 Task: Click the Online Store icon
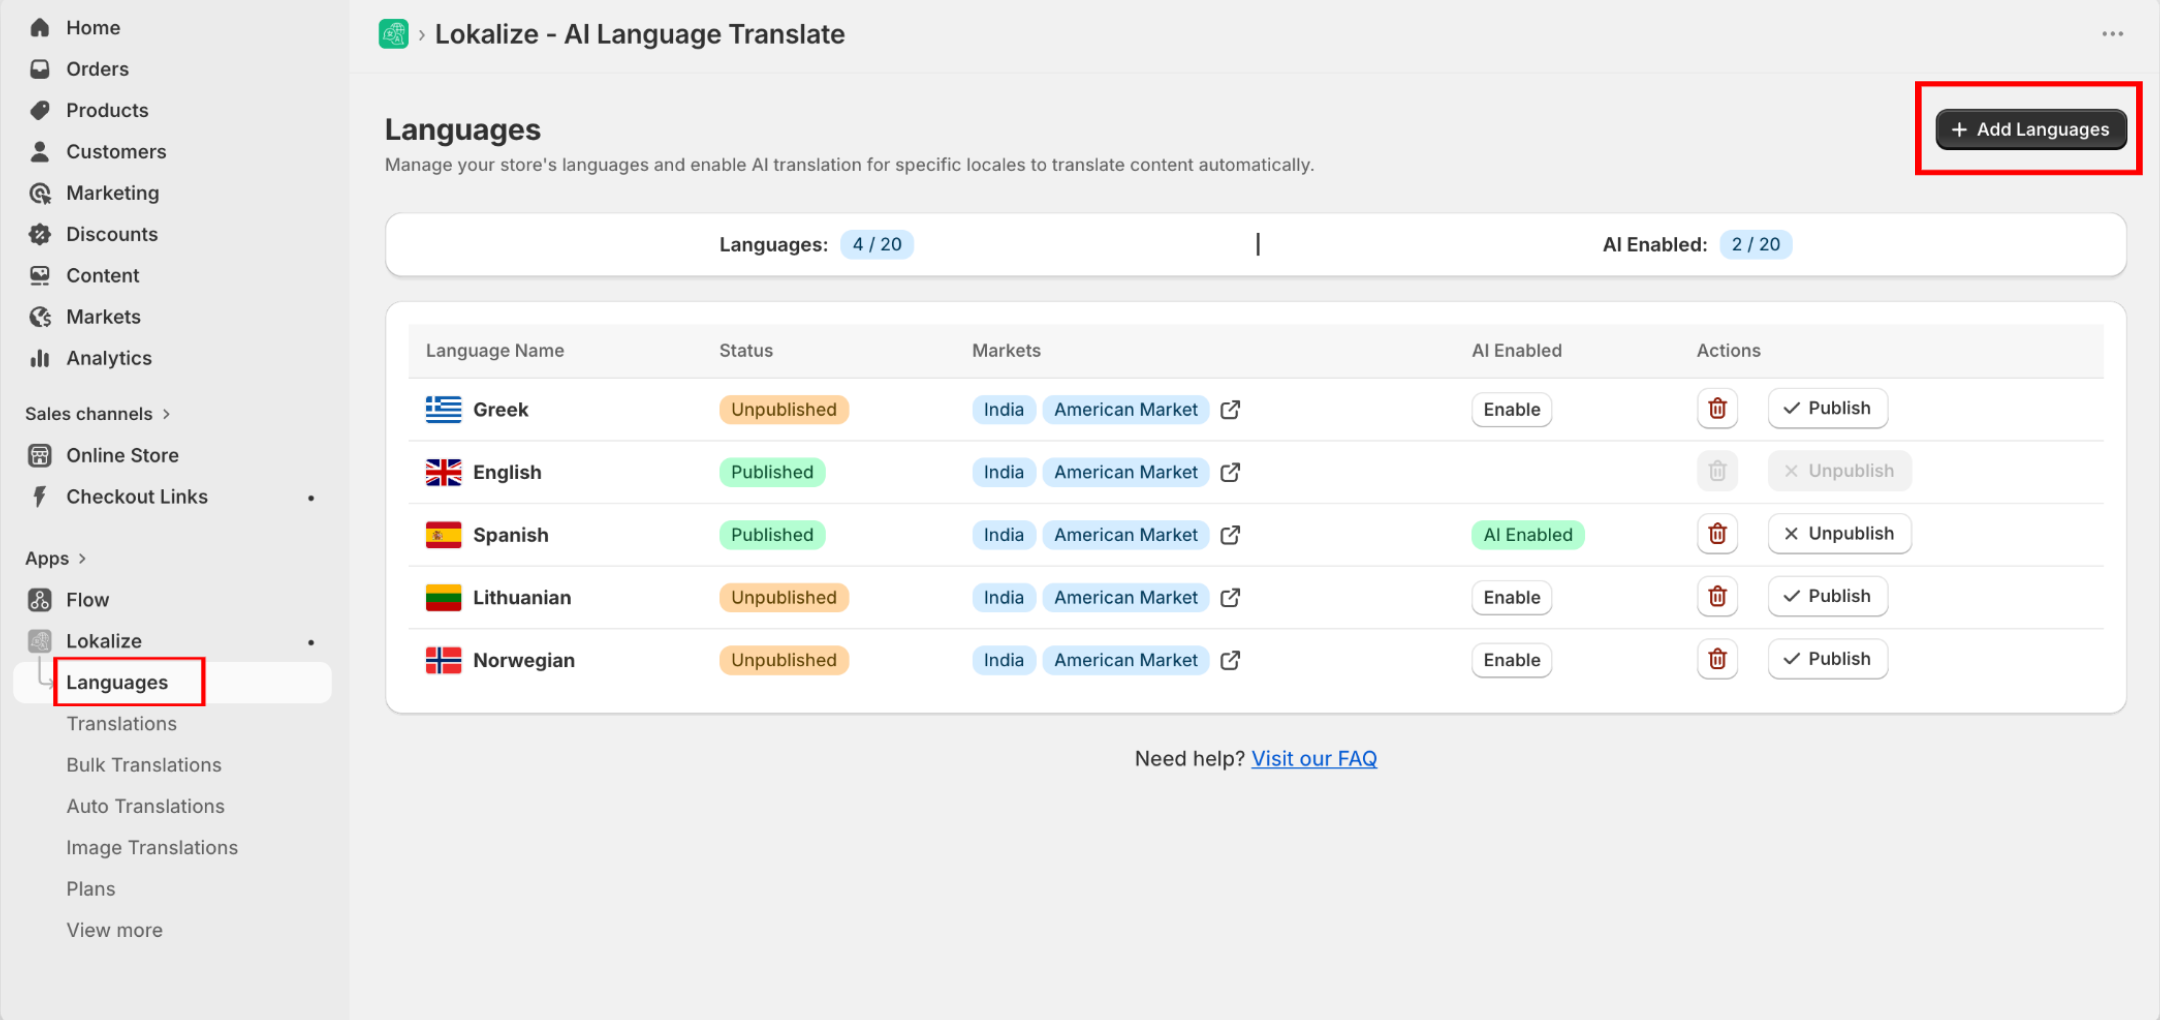click(x=40, y=456)
